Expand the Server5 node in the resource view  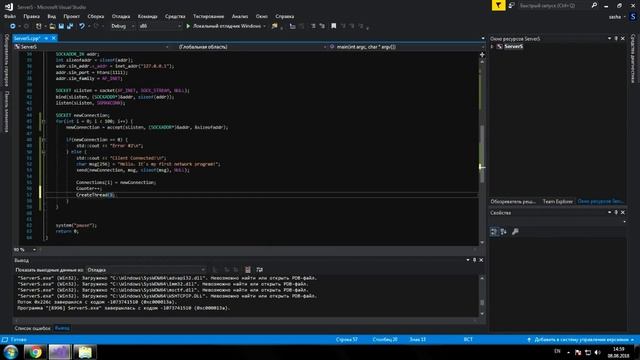[x=492, y=47]
